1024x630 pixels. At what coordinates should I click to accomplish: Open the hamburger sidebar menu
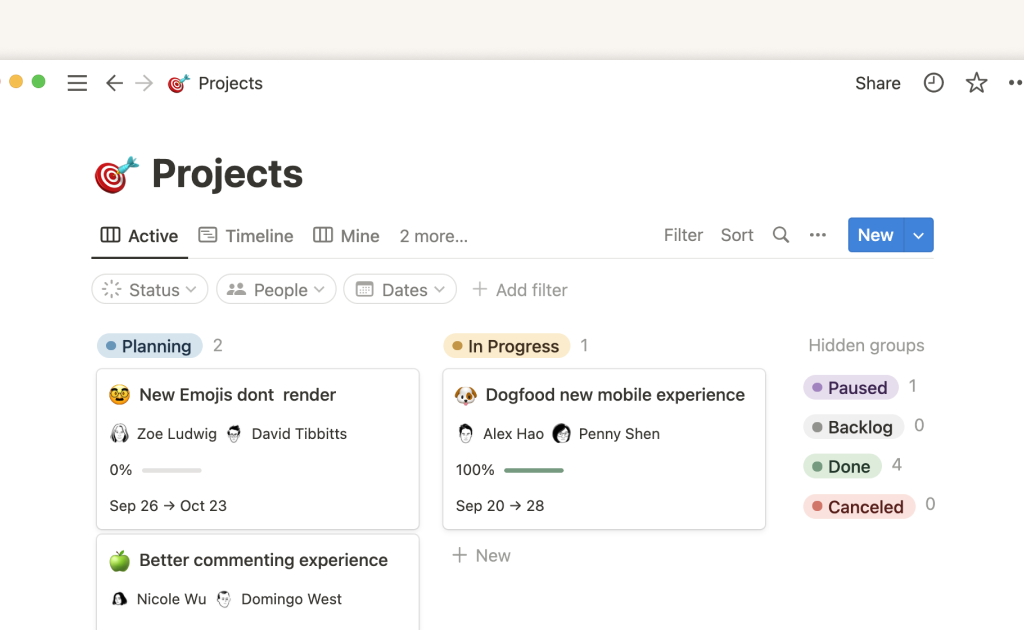coord(77,83)
